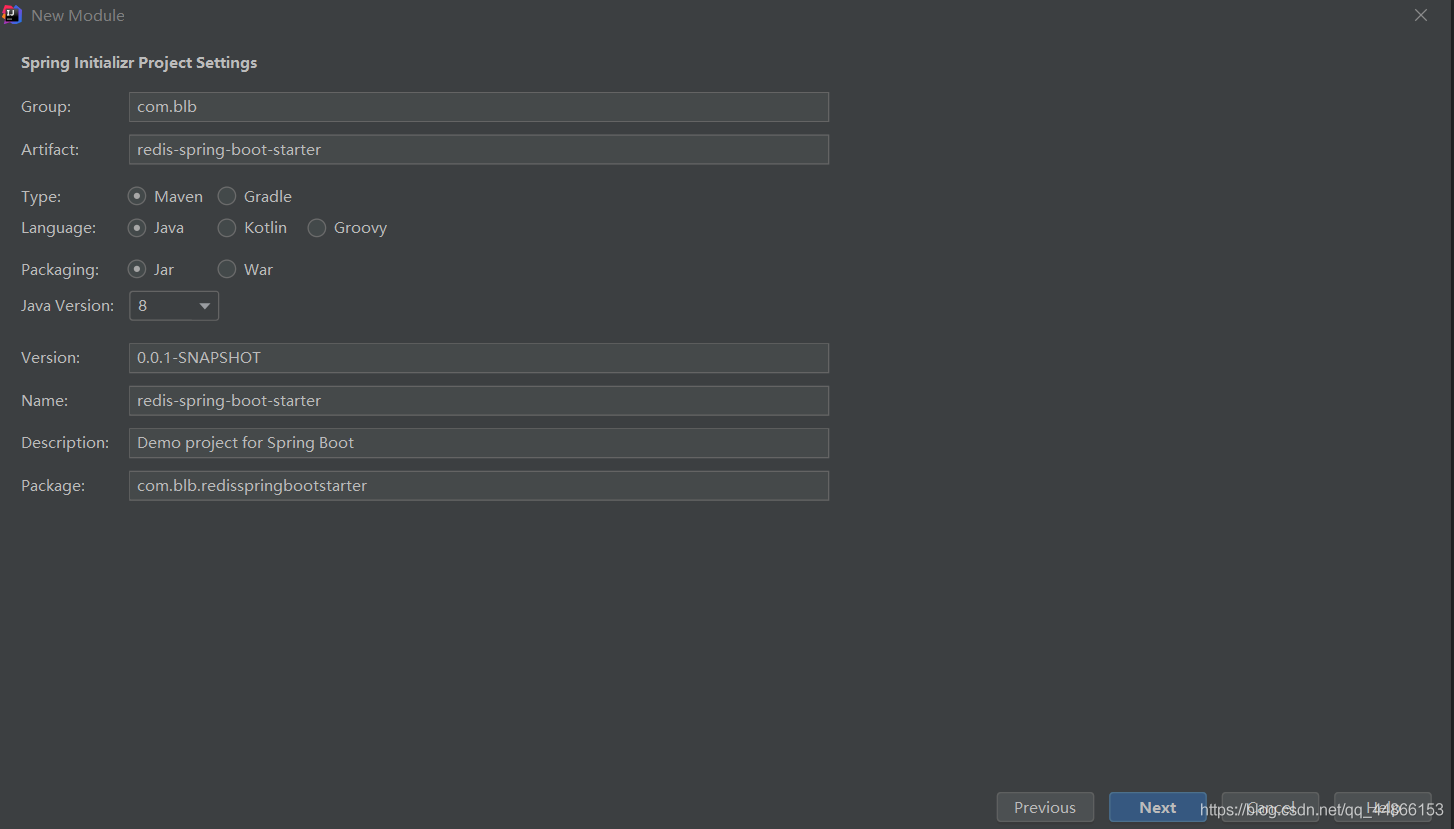The width and height of the screenshot is (1454, 829).
Task: Click the 'Language:' label
Action: pos(59,228)
